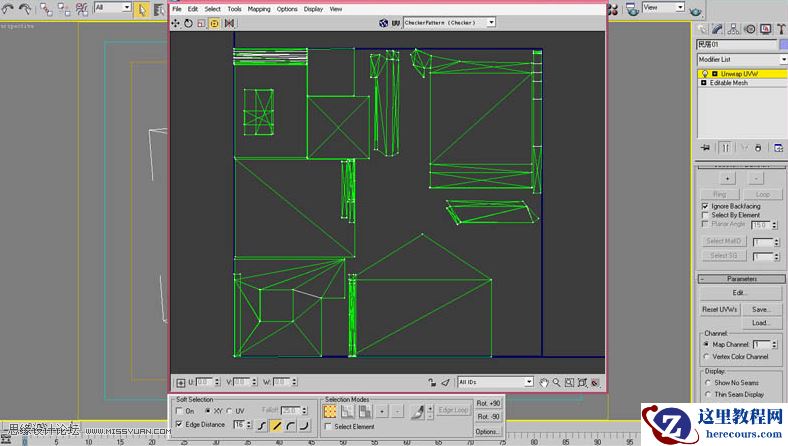Expand the Unwrap UVW sub-objects
788x446 pixels.
(x=715, y=74)
